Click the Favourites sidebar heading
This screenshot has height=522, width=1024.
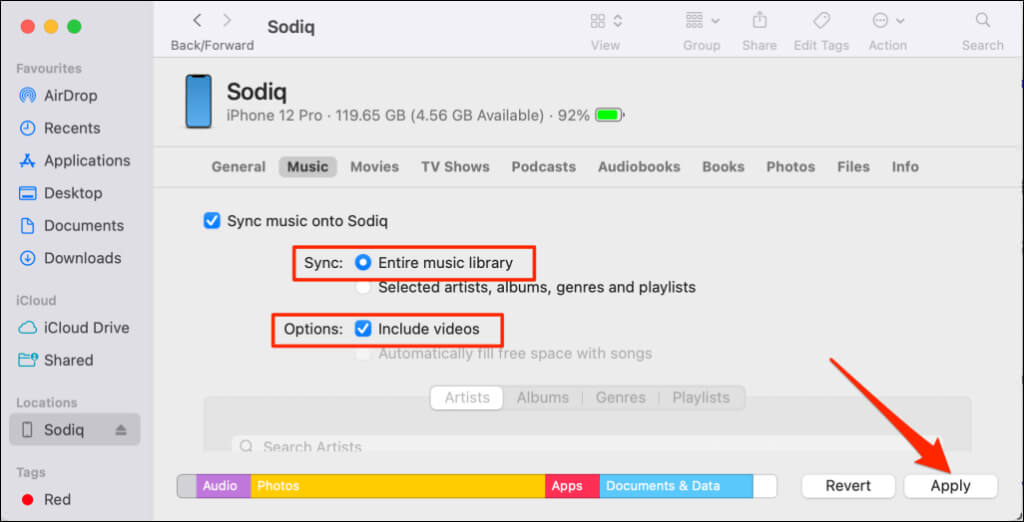[x=49, y=69]
